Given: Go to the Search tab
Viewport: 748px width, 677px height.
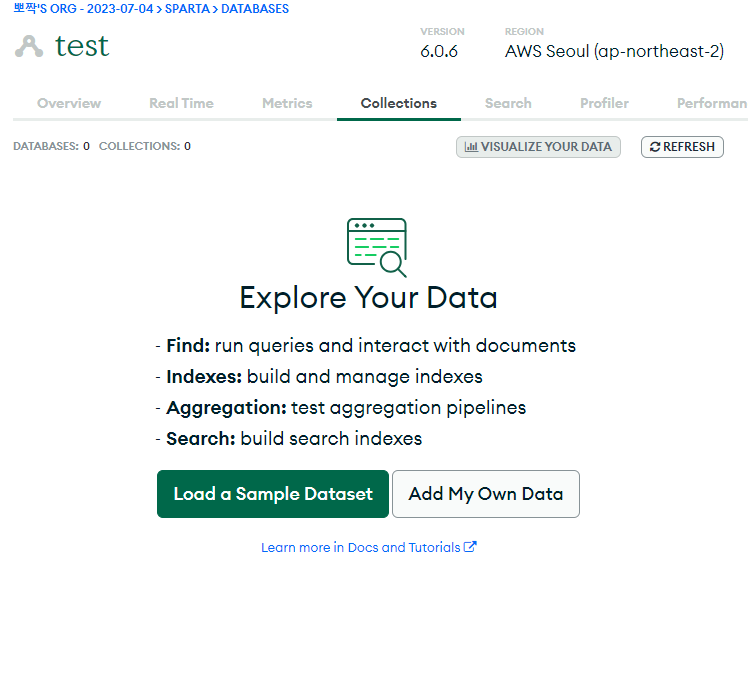Looking at the screenshot, I should pos(508,103).
